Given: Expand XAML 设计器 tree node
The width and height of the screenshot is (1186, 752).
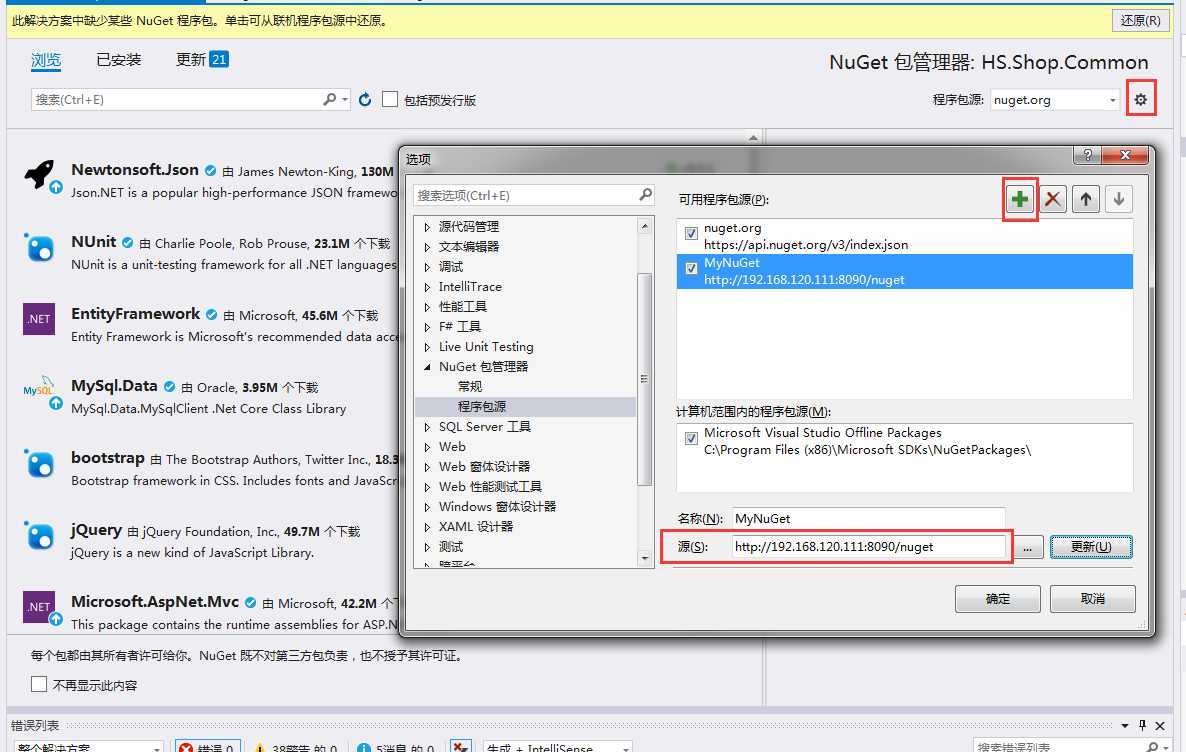Looking at the screenshot, I should pos(427,527).
